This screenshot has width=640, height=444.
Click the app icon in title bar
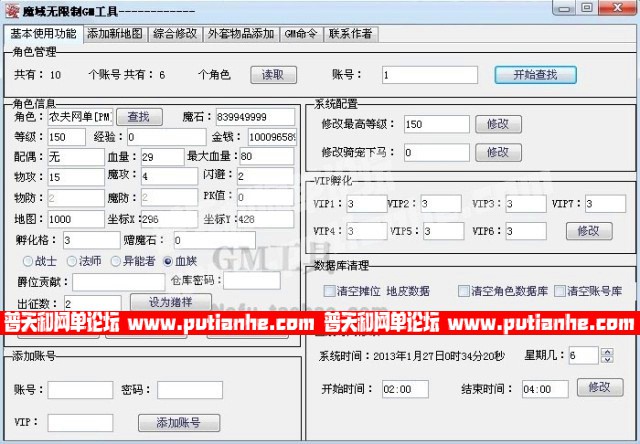coord(11,10)
